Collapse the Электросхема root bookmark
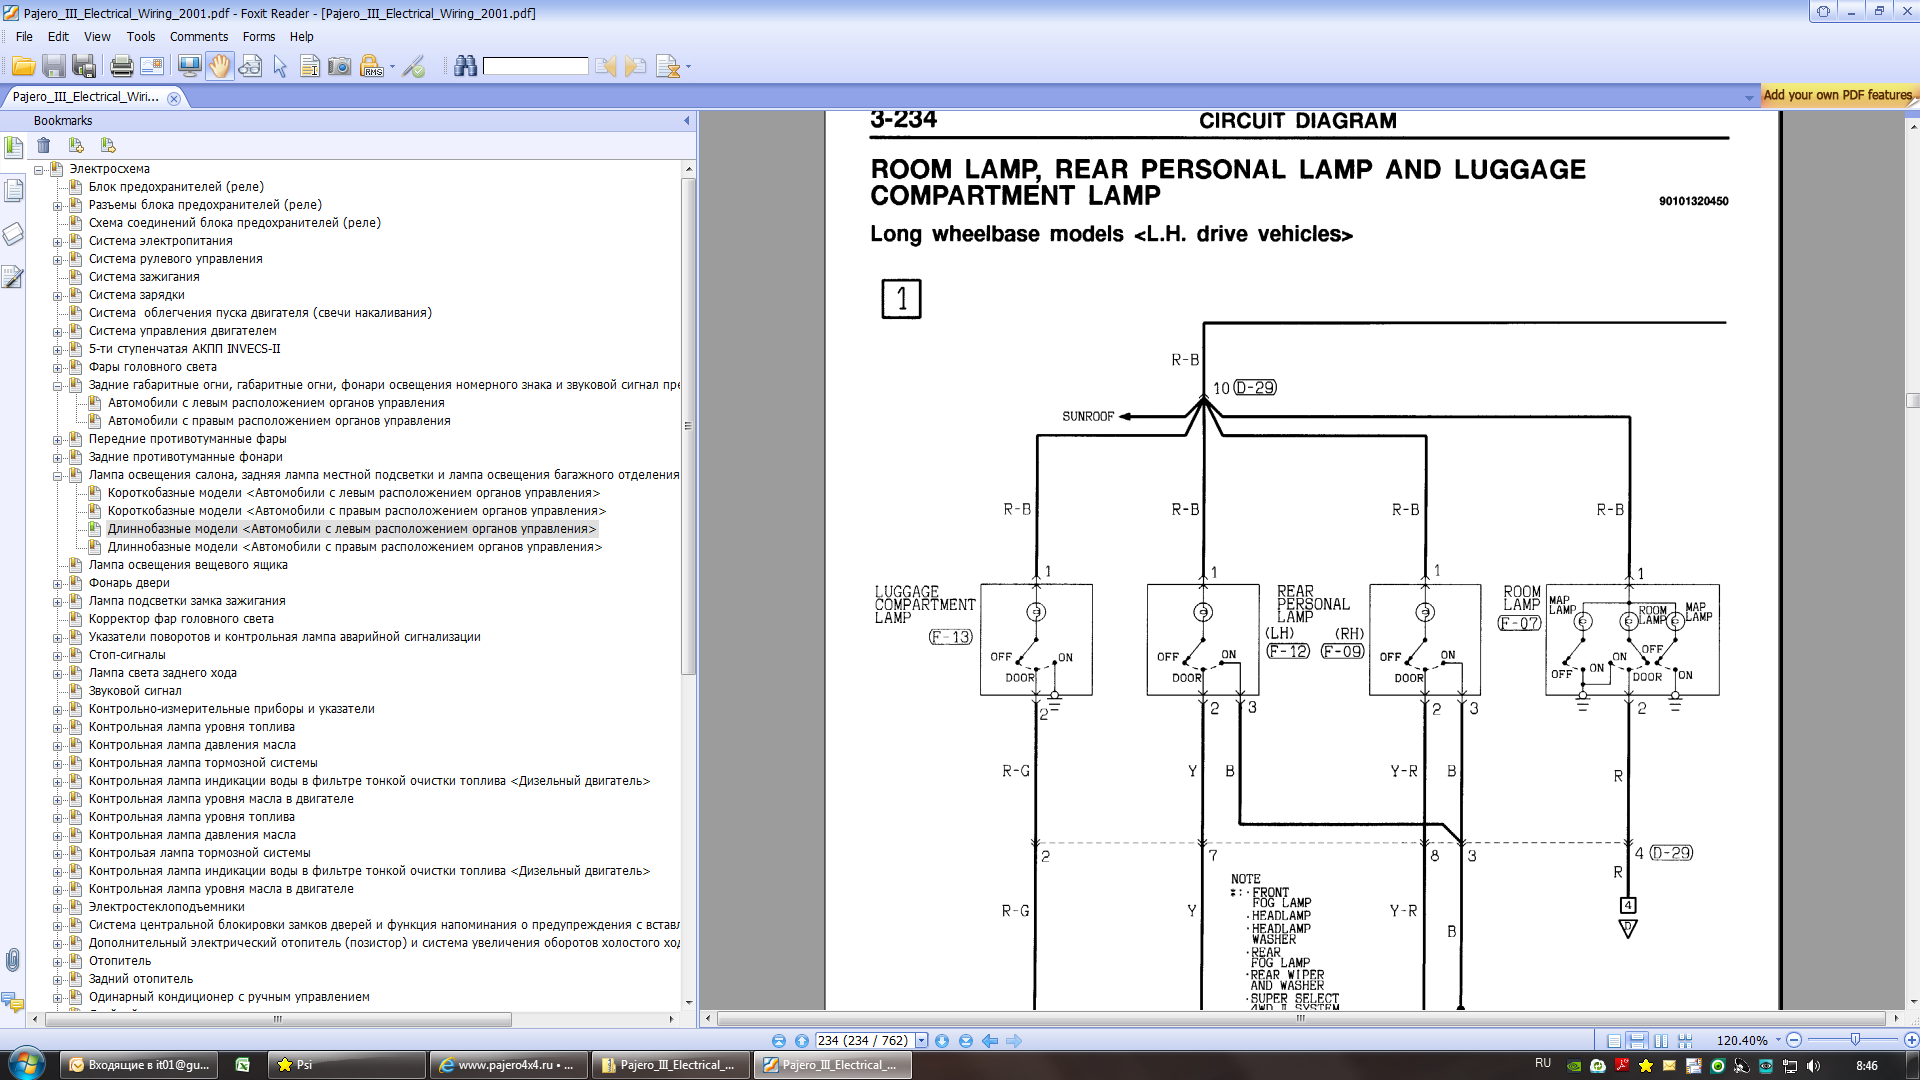The width and height of the screenshot is (1920, 1080). tap(39, 170)
